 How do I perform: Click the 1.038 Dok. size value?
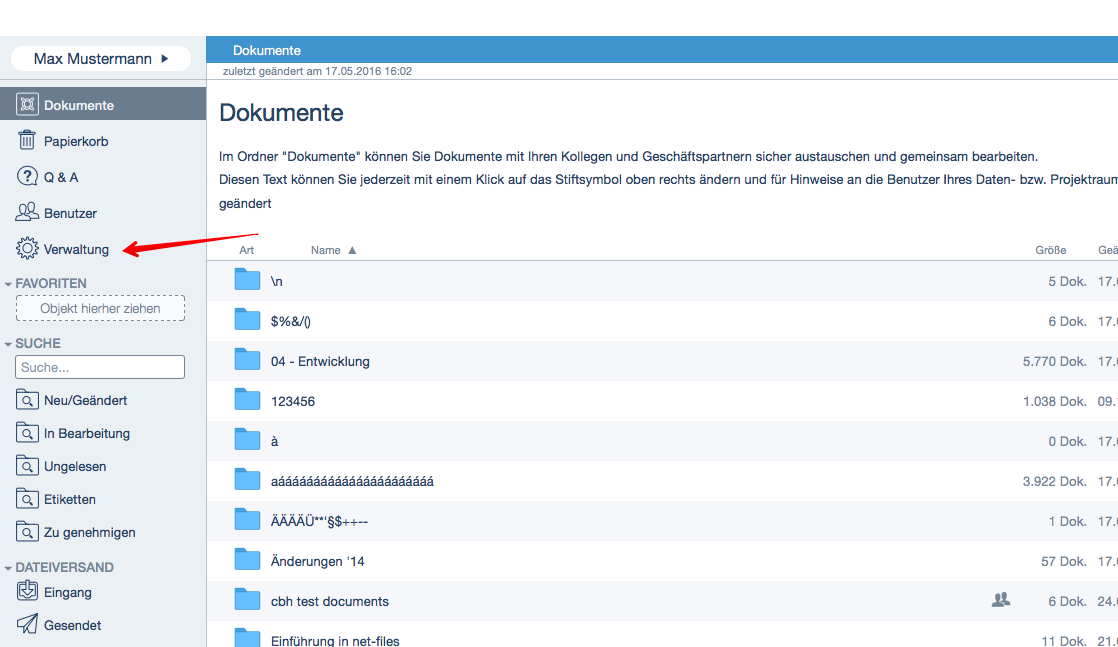coord(1055,402)
